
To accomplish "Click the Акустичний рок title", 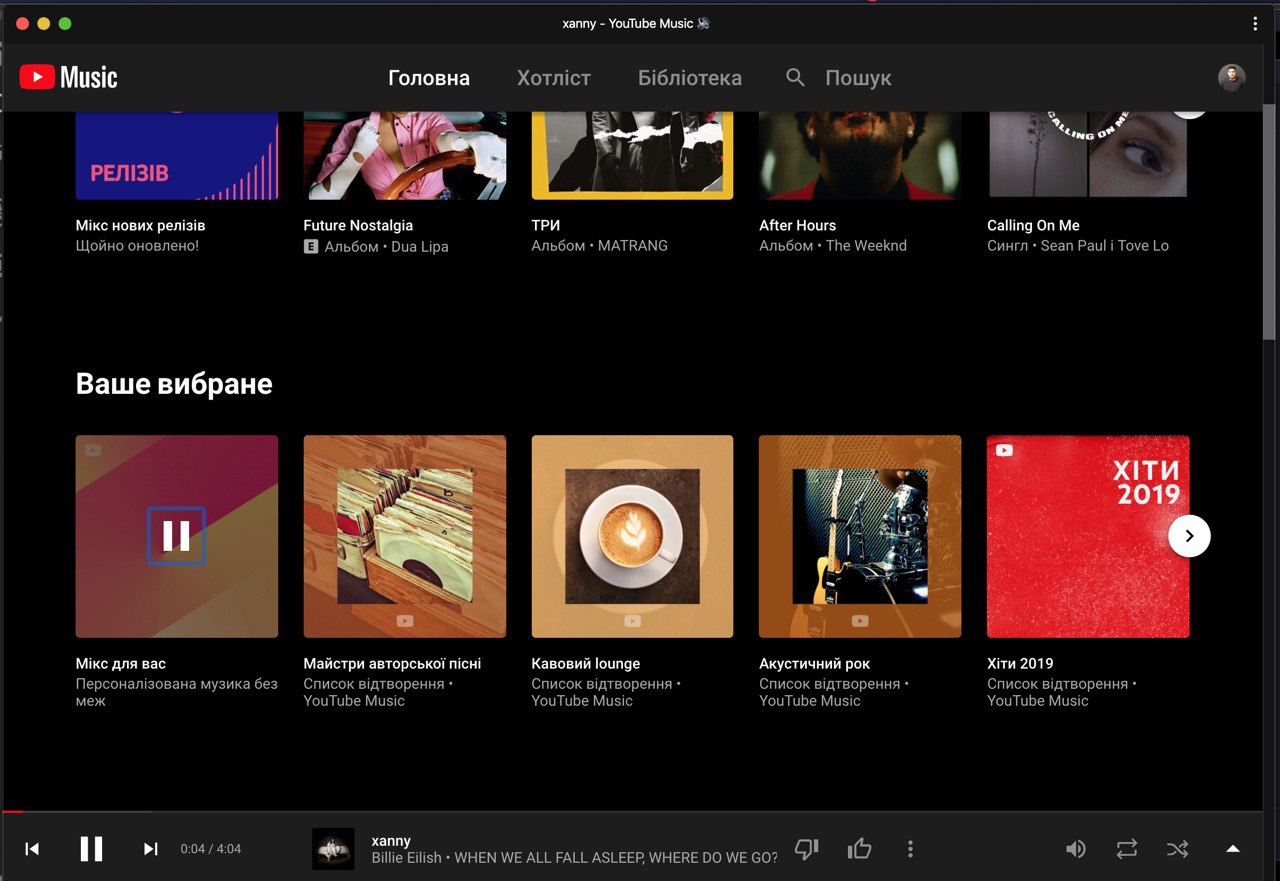I will point(815,663).
